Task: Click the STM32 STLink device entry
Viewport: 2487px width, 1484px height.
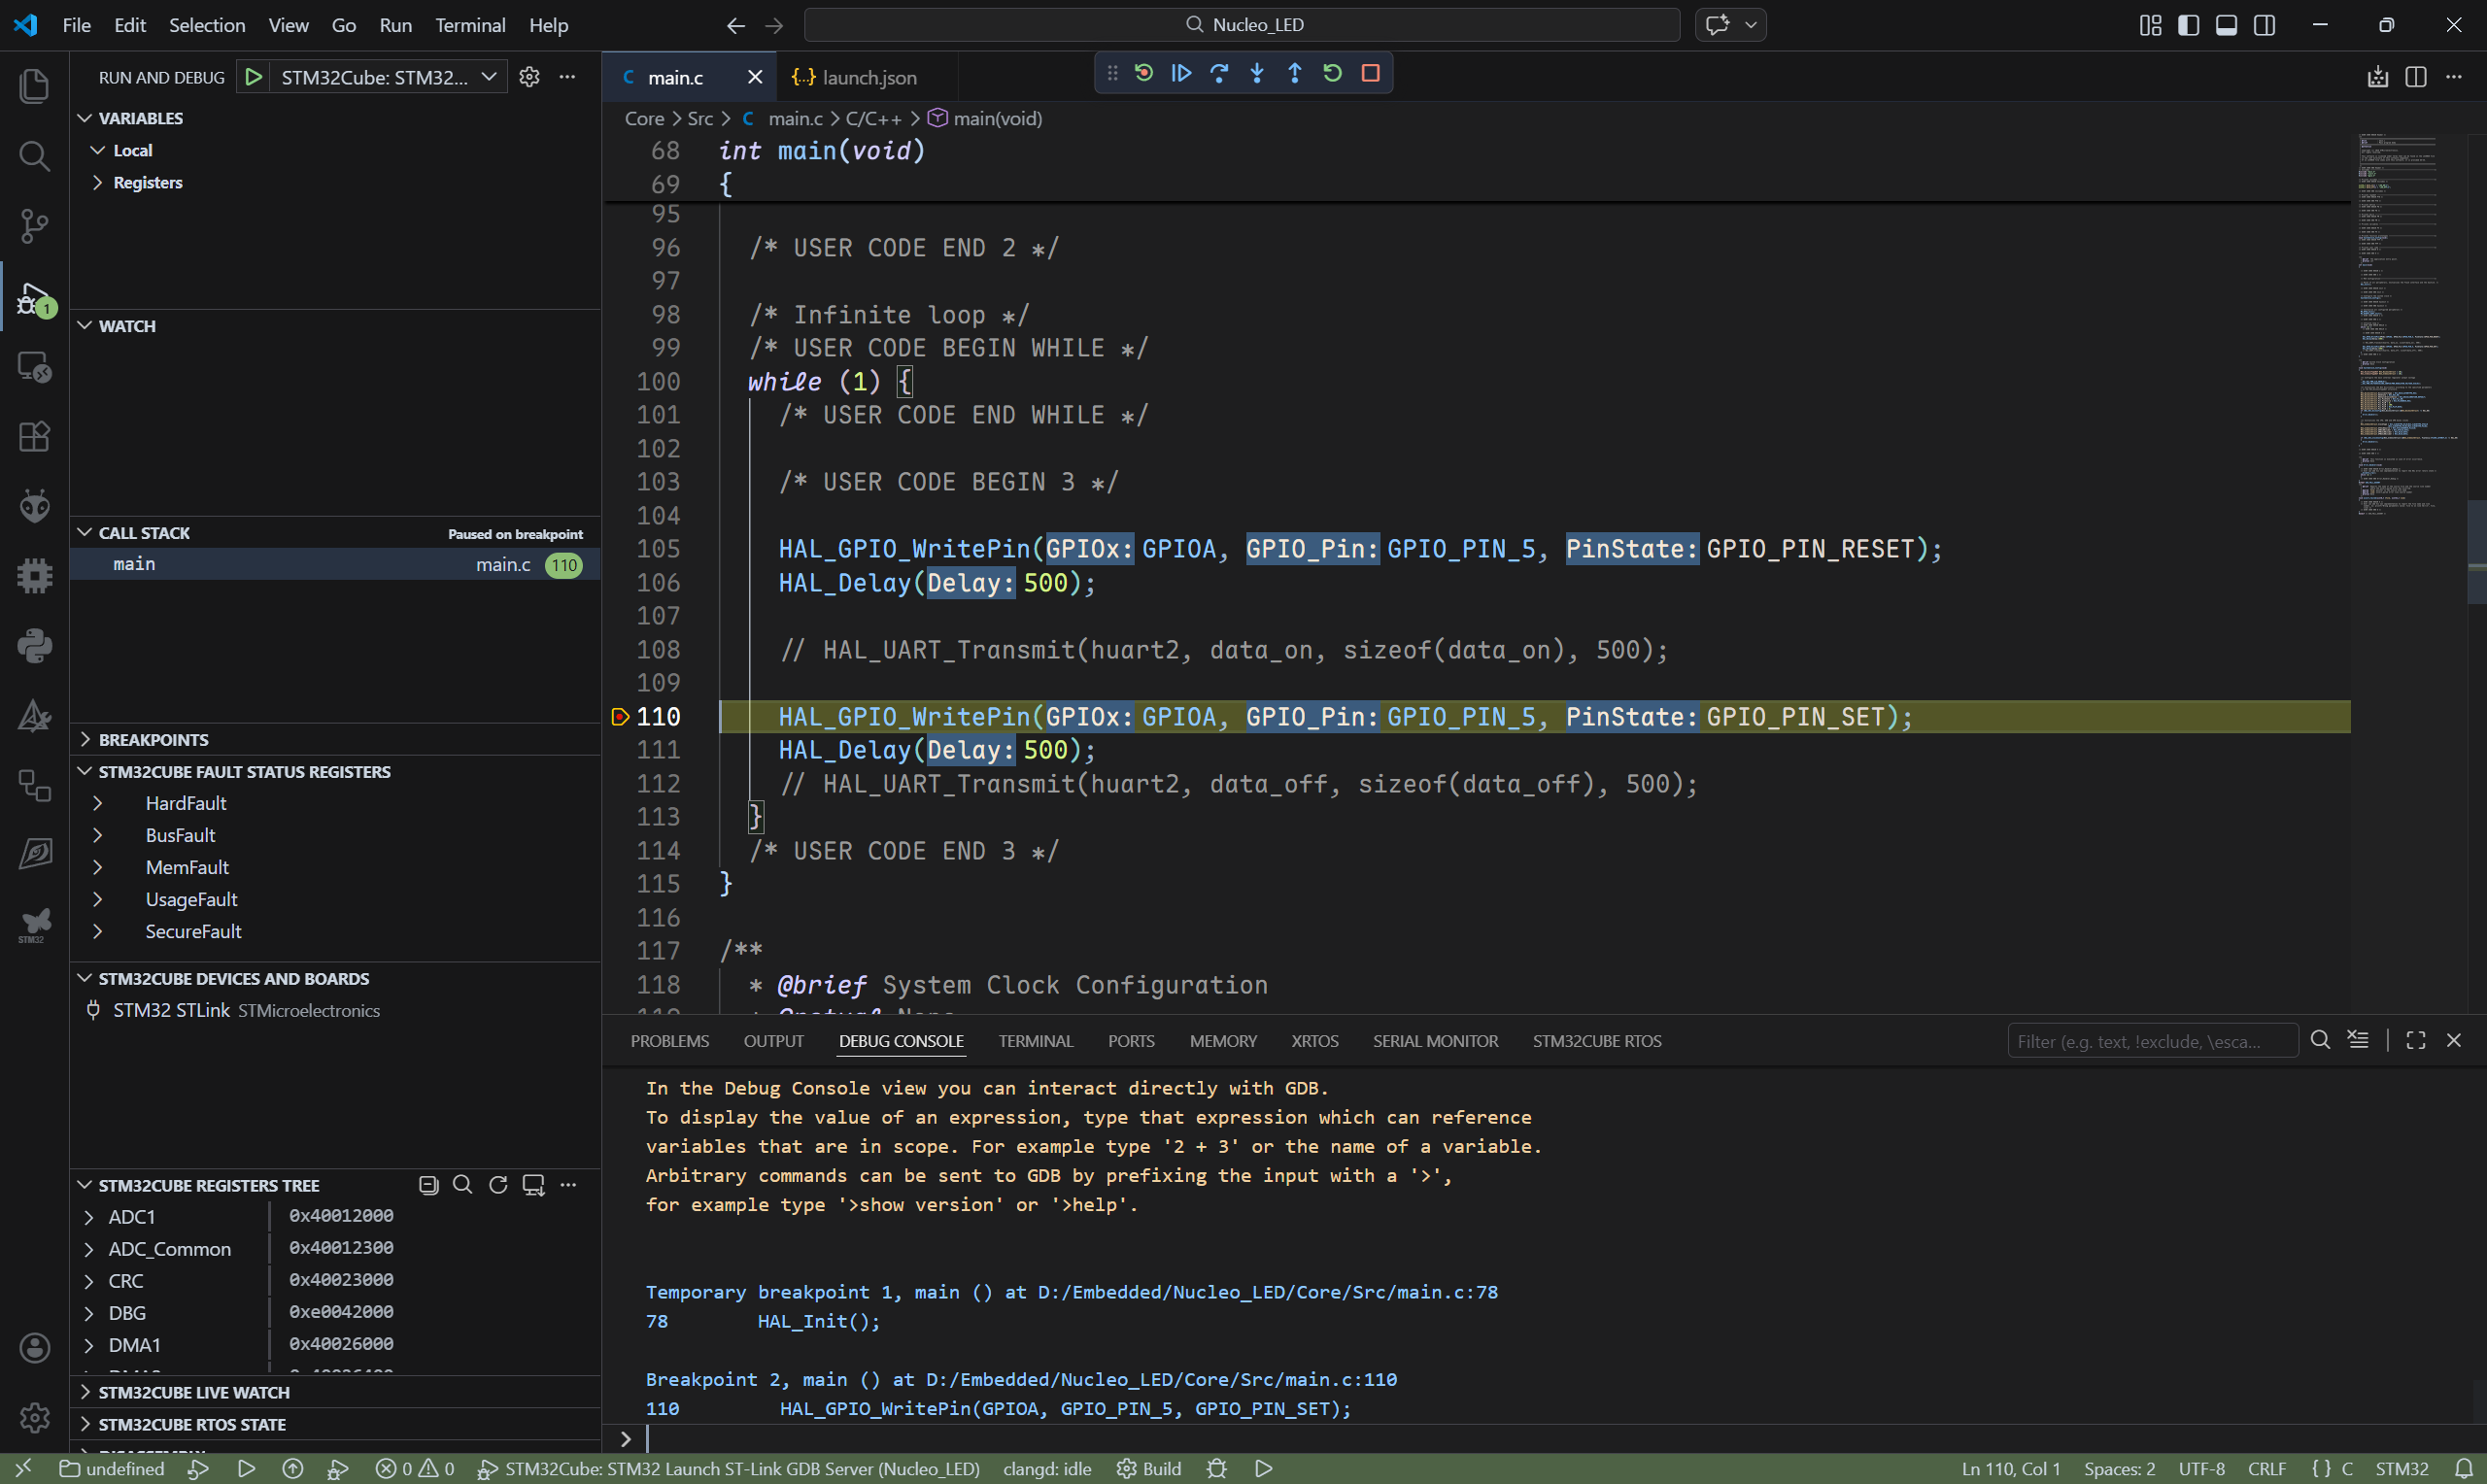Action: 335,1010
